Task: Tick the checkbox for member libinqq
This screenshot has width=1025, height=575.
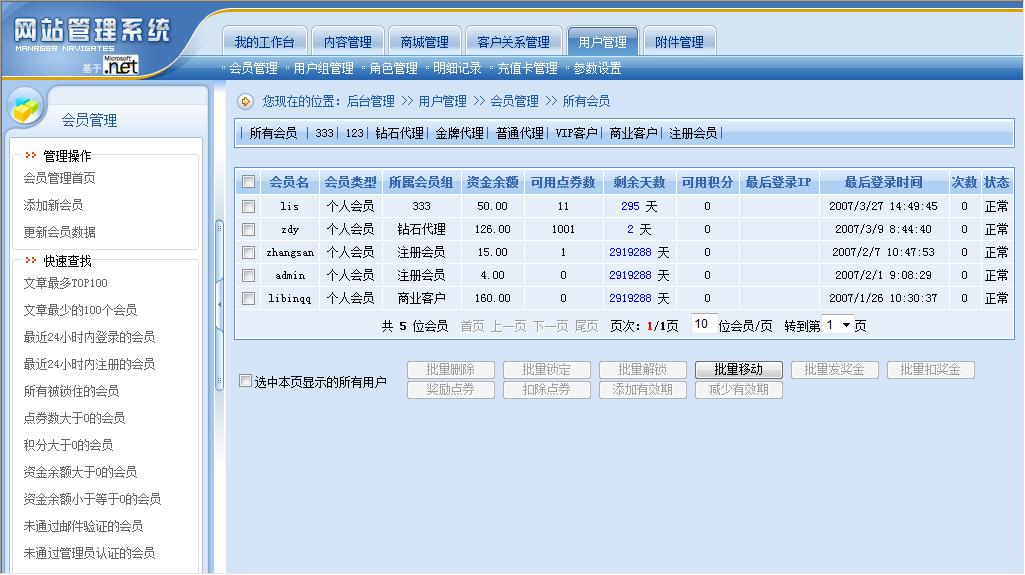Action: tap(249, 298)
